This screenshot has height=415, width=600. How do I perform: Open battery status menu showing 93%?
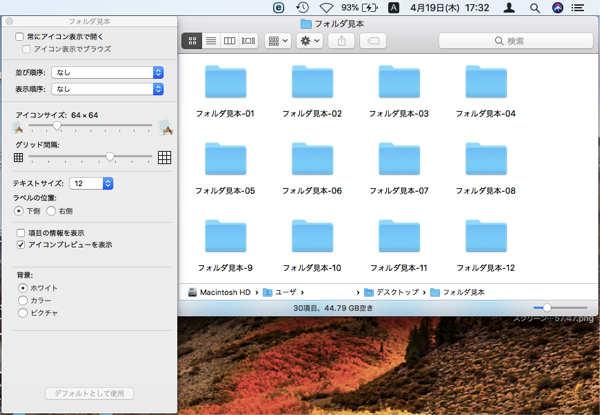(360, 8)
